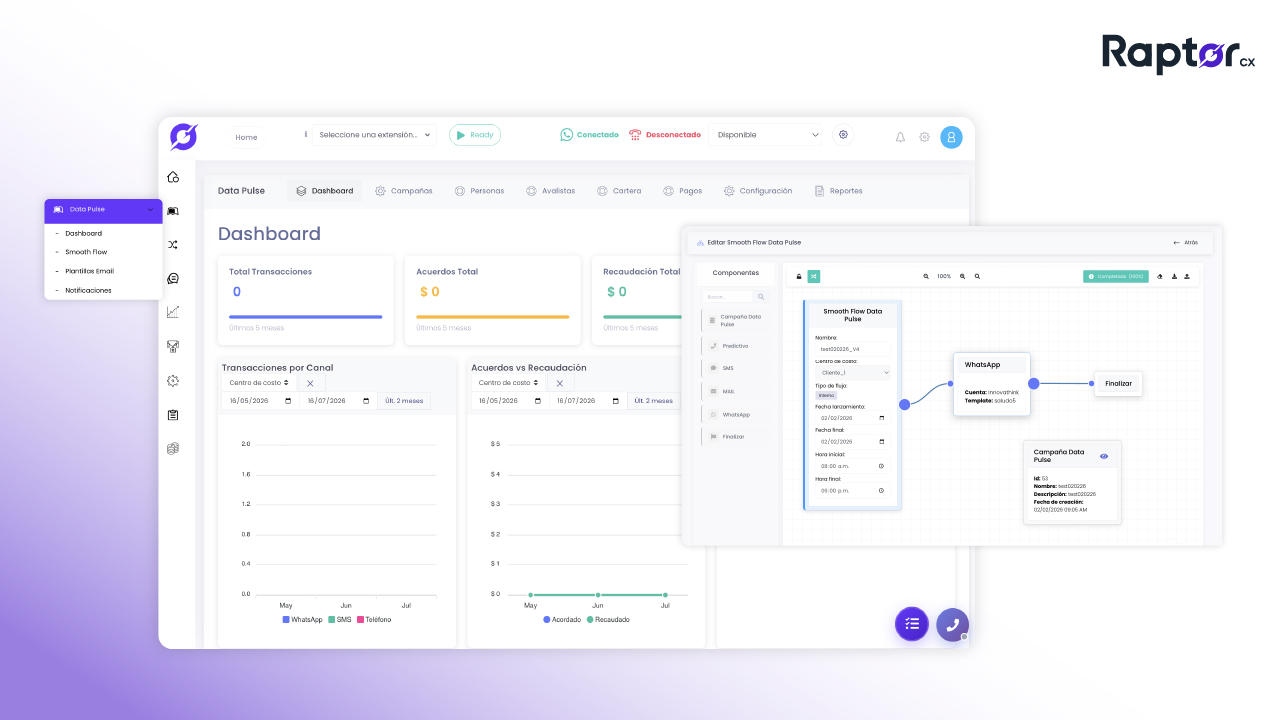
Task: Open the line chart icon in the sidebar
Action: point(173,312)
